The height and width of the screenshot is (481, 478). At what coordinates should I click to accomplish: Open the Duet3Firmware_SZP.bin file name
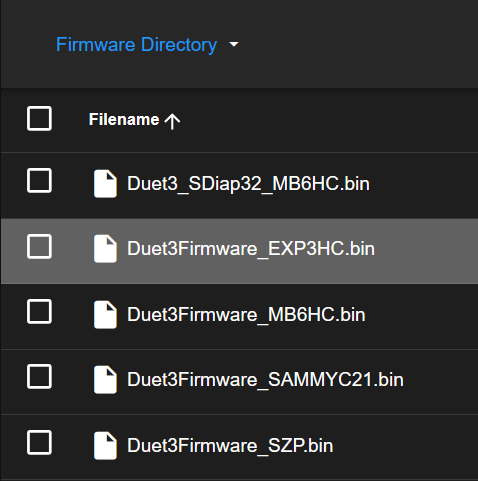point(230,446)
